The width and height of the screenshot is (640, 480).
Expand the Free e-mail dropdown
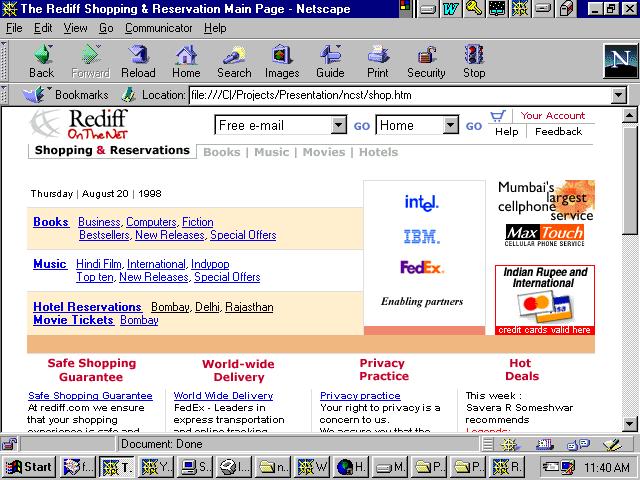click(338, 126)
